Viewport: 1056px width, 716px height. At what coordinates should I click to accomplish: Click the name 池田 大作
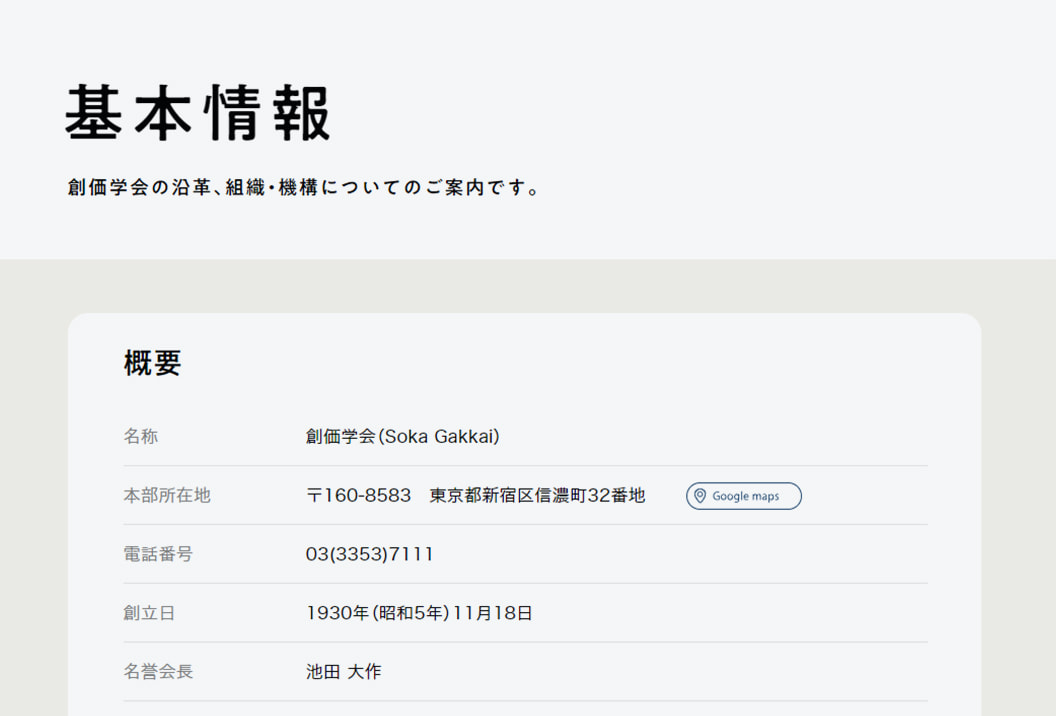pyautogui.click(x=343, y=672)
